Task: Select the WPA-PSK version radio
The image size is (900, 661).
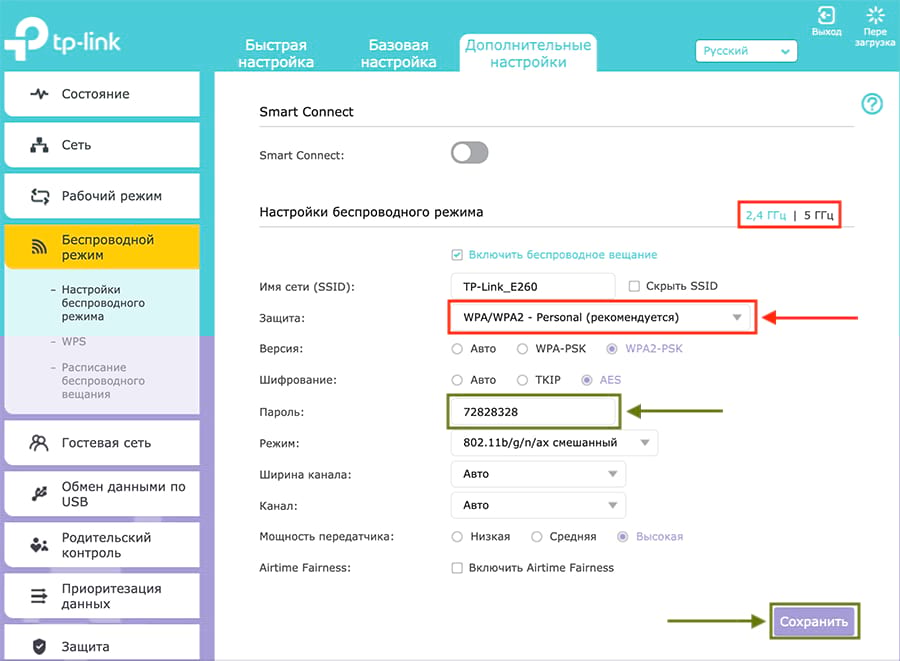Action: [x=522, y=349]
